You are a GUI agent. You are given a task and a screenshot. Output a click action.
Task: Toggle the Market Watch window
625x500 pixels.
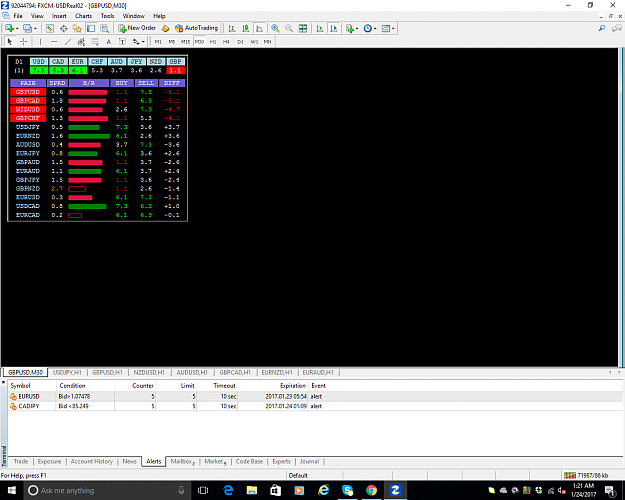click(x=50, y=28)
